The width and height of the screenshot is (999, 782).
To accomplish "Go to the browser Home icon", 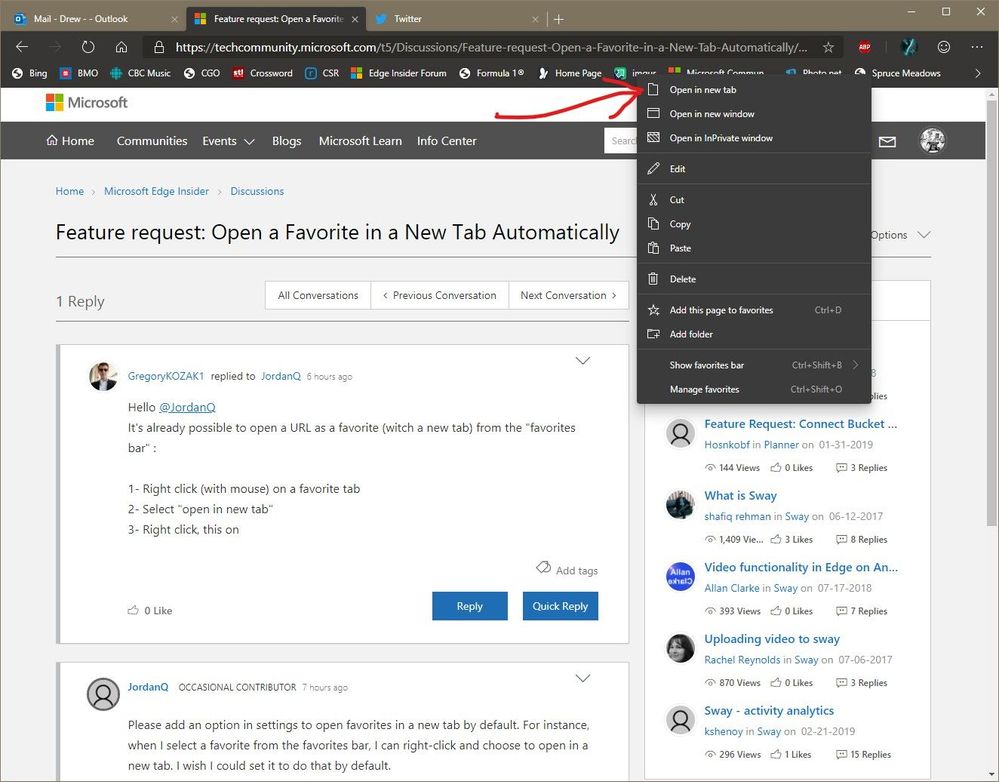I will [121, 47].
